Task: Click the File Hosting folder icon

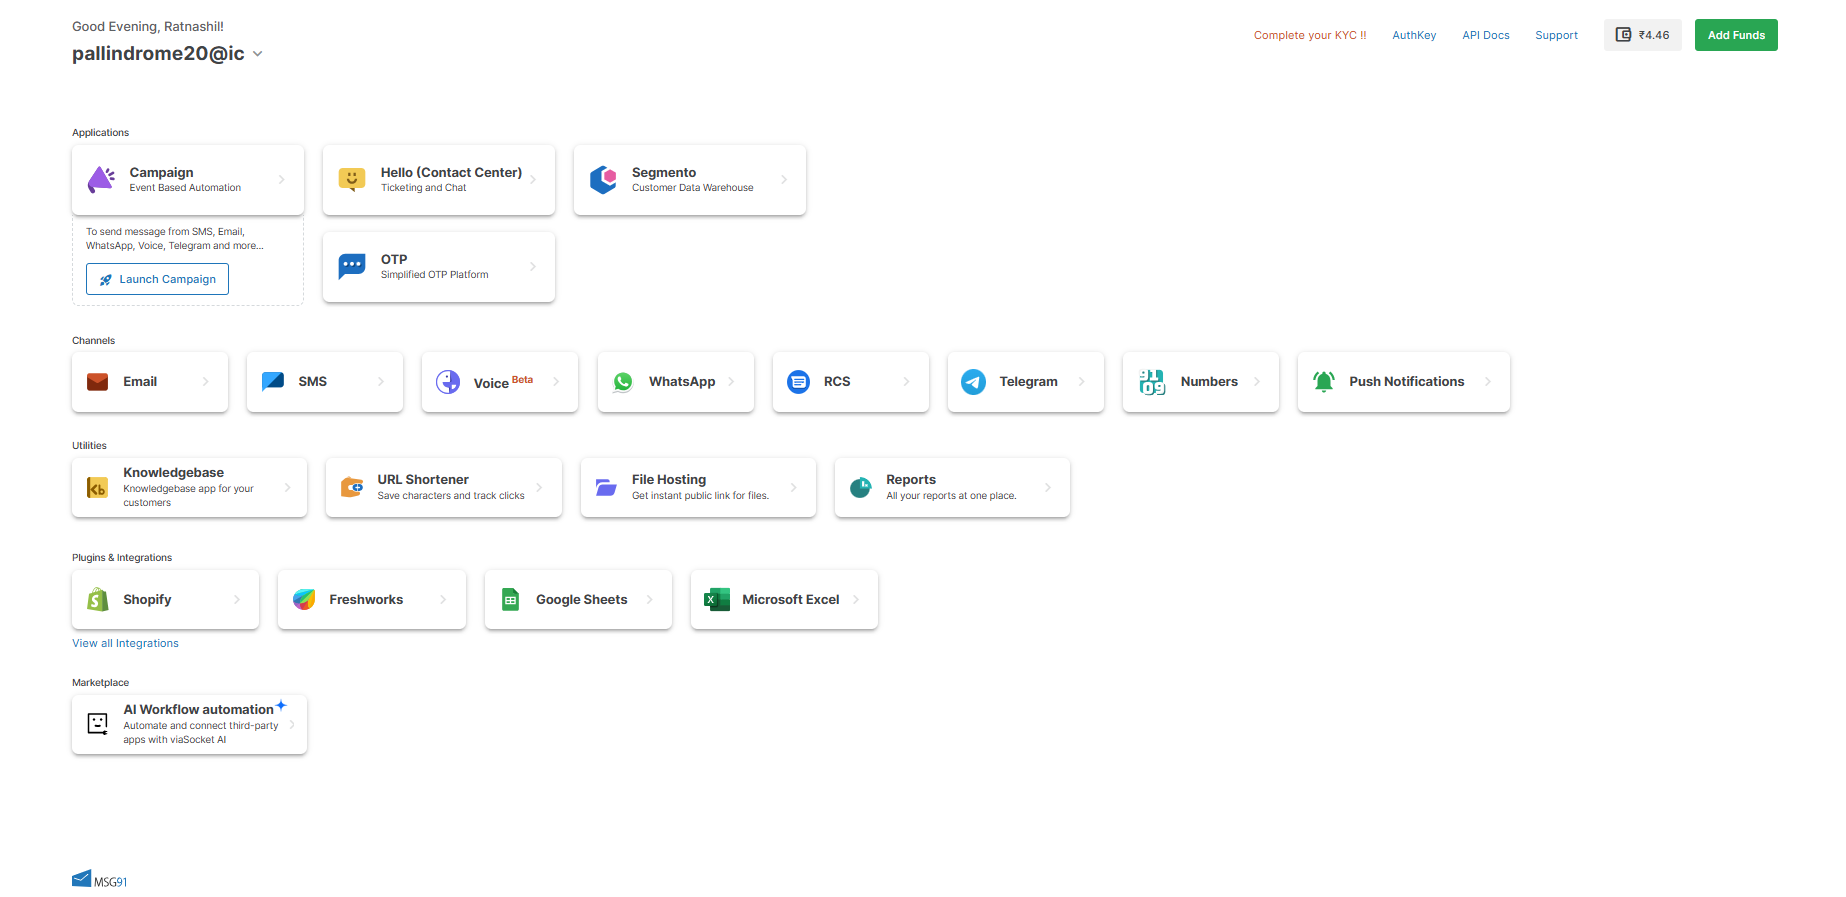Action: point(606,487)
